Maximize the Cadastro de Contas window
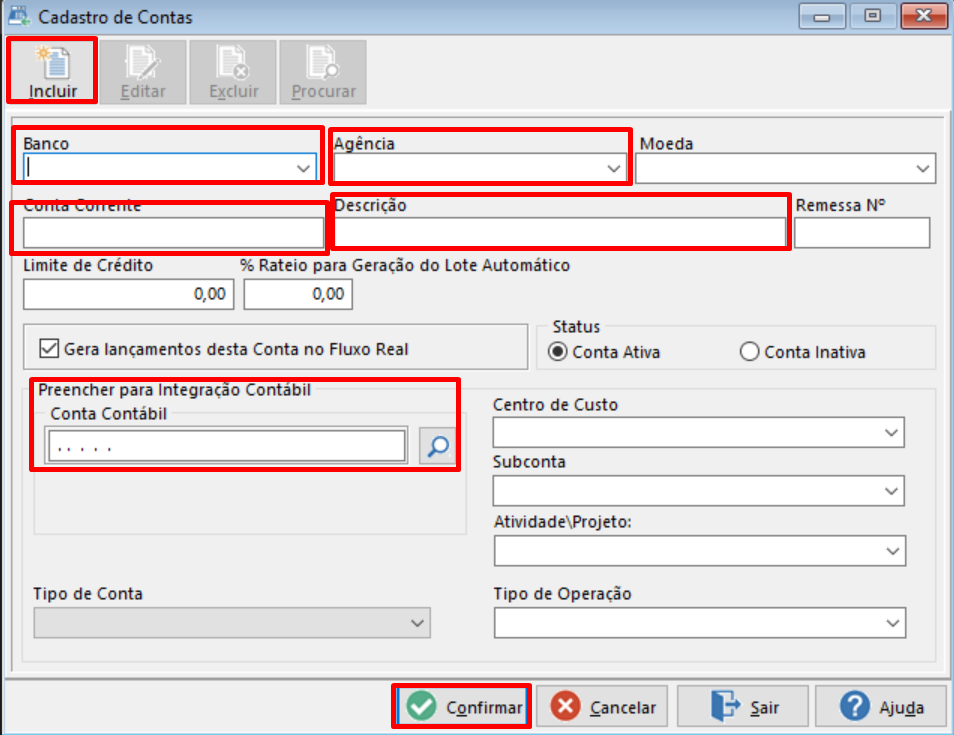The height and width of the screenshot is (735, 954). (x=872, y=16)
